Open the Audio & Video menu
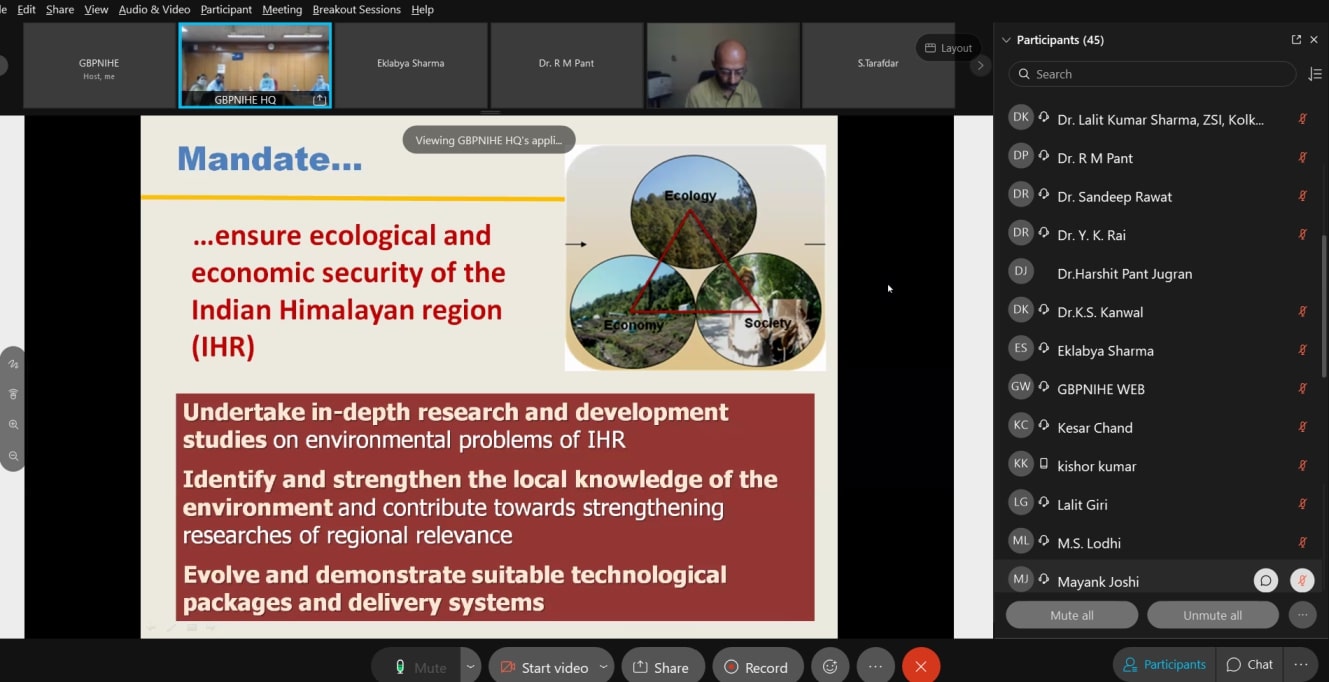The width and height of the screenshot is (1329, 682). 154,9
